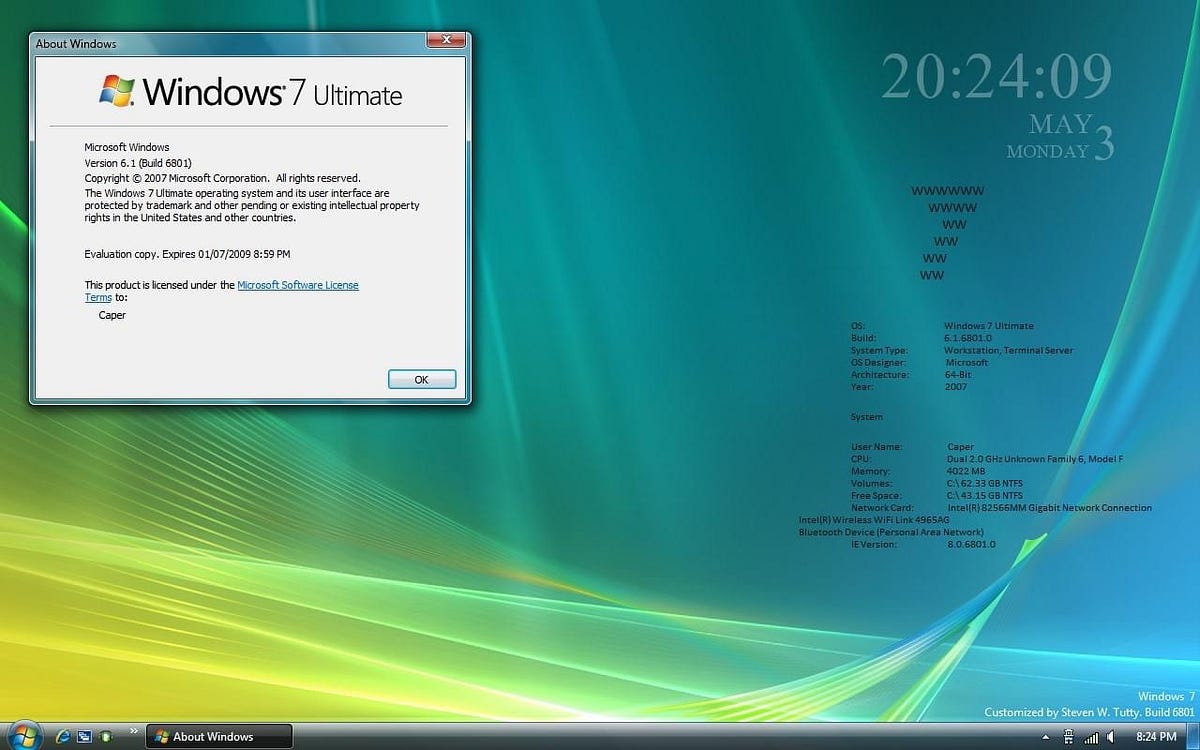Show hidden tray icons arrow

(x=1045, y=737)
